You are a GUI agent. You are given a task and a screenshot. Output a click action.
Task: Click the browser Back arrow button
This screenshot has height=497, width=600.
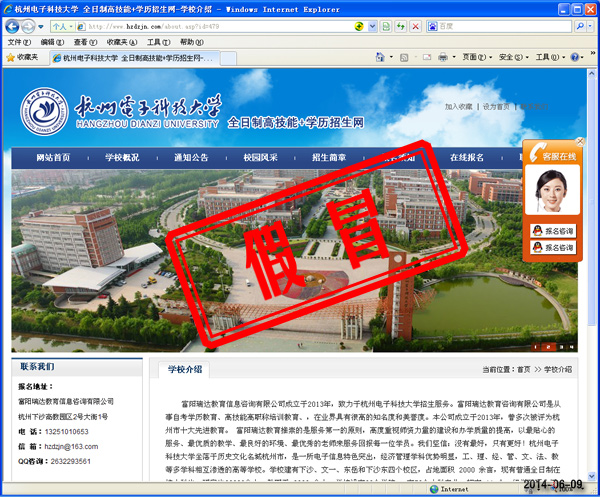click(x=12, y=26)
